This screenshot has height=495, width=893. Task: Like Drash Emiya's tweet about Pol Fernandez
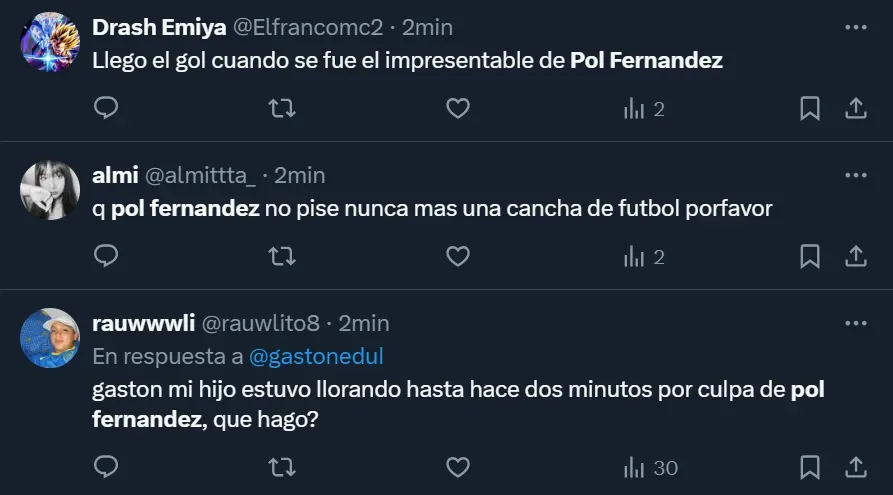[458, 108]
